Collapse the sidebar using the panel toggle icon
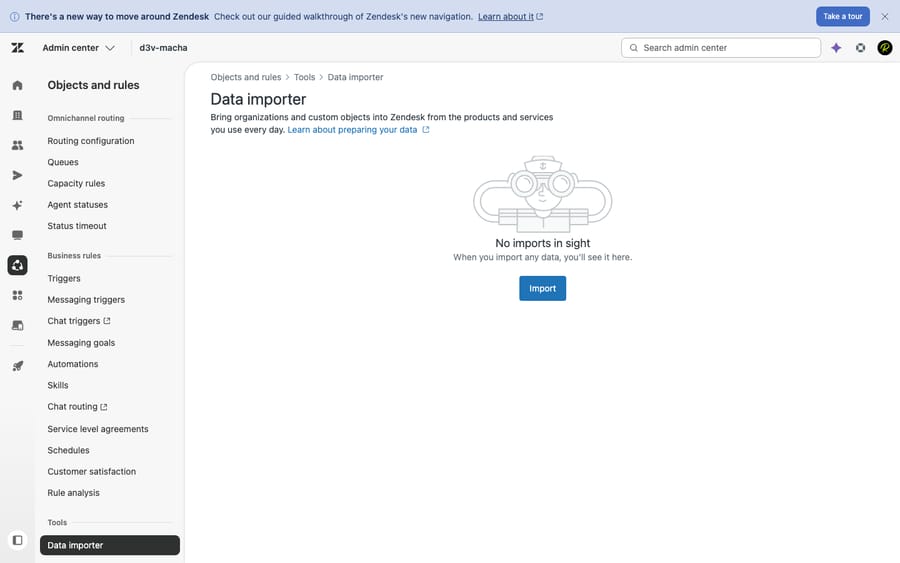This screenshot has height=563, width=900. tap(18, 540)
